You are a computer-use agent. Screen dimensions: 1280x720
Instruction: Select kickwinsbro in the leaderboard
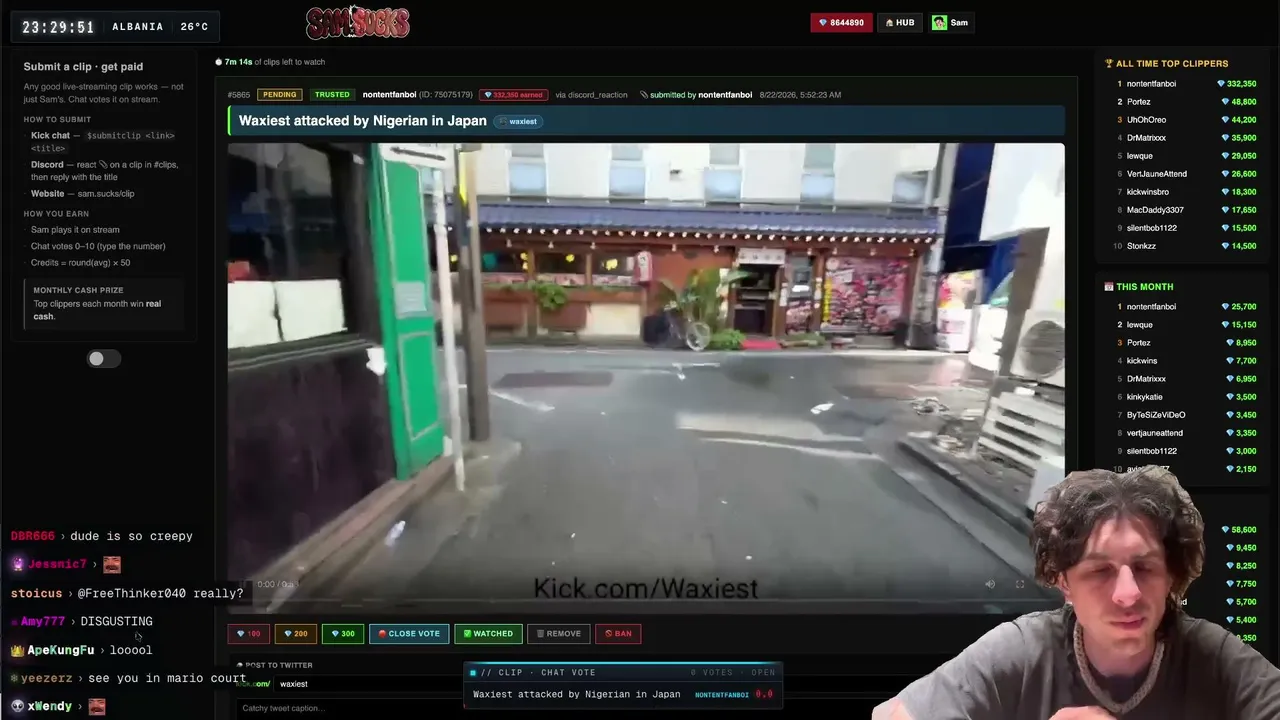click(1147, 192)
